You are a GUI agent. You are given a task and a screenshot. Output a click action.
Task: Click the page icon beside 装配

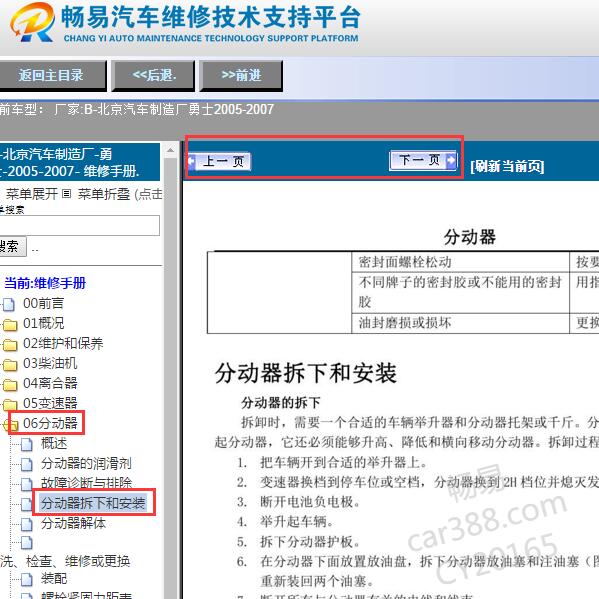coord(27,579)
